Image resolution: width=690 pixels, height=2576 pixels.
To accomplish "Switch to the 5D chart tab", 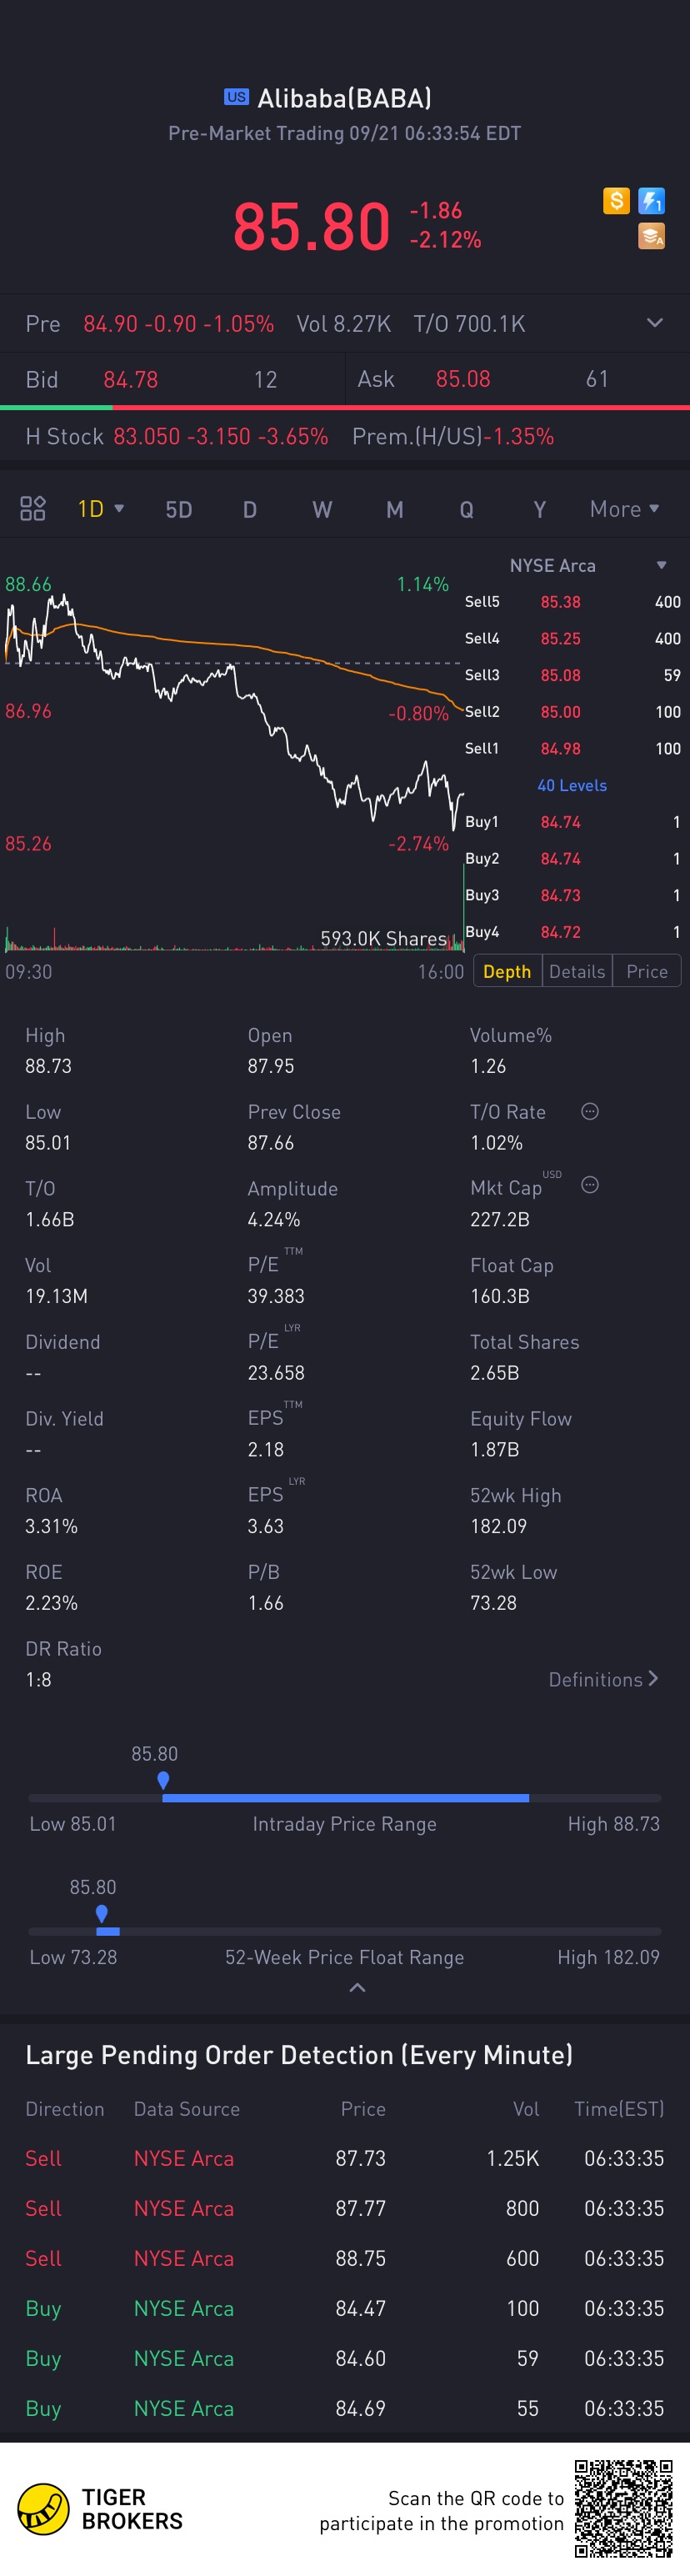I will tap(178, 510).
